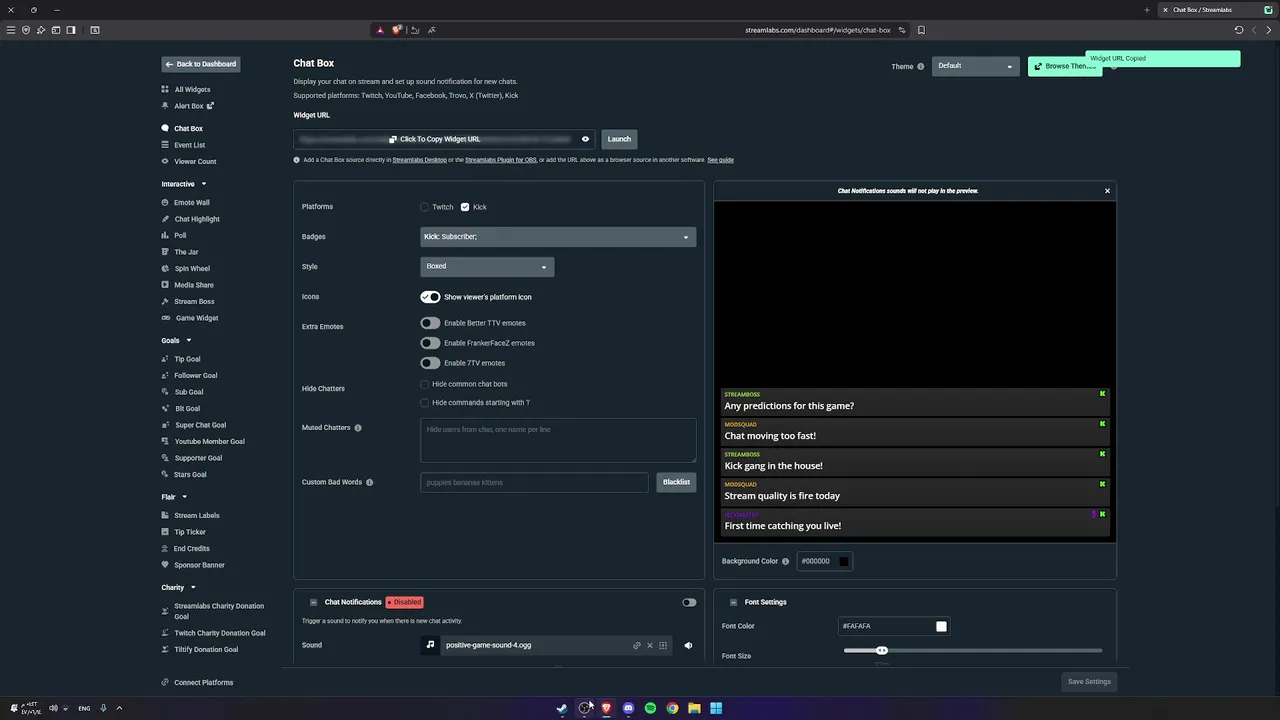Click the Save Settings button

pyautogui.click(x=1089, y=682)
